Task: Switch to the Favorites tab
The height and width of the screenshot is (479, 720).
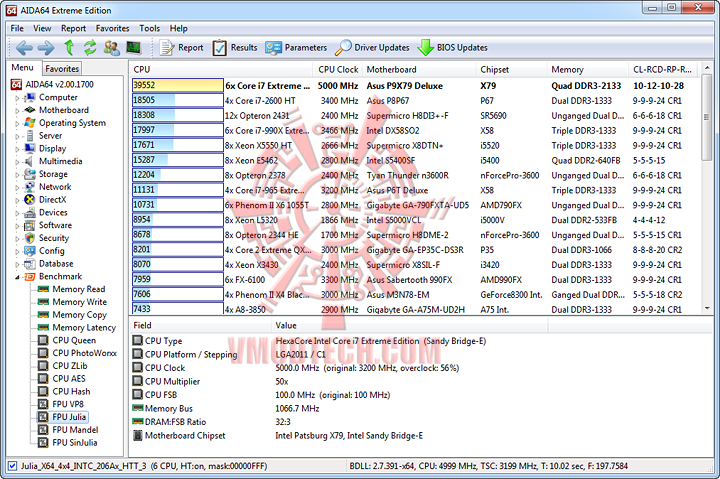Action: [x=62, y=69]
